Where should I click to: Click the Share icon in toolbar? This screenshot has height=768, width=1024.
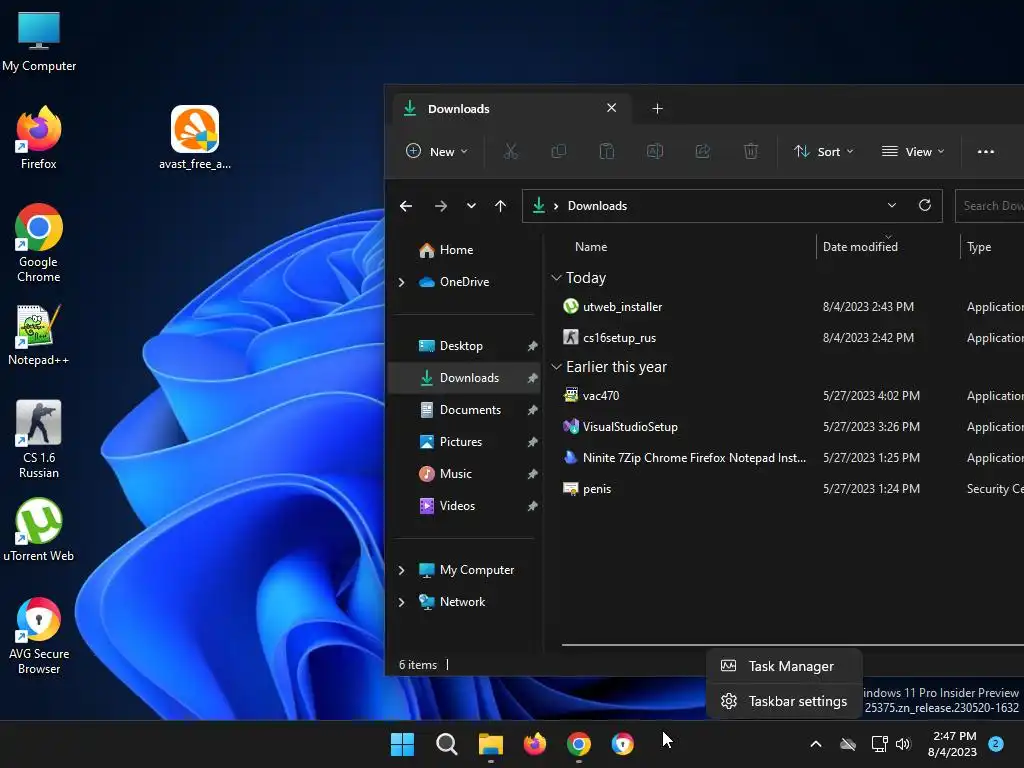pyautogui.click(x=703, y=152)
